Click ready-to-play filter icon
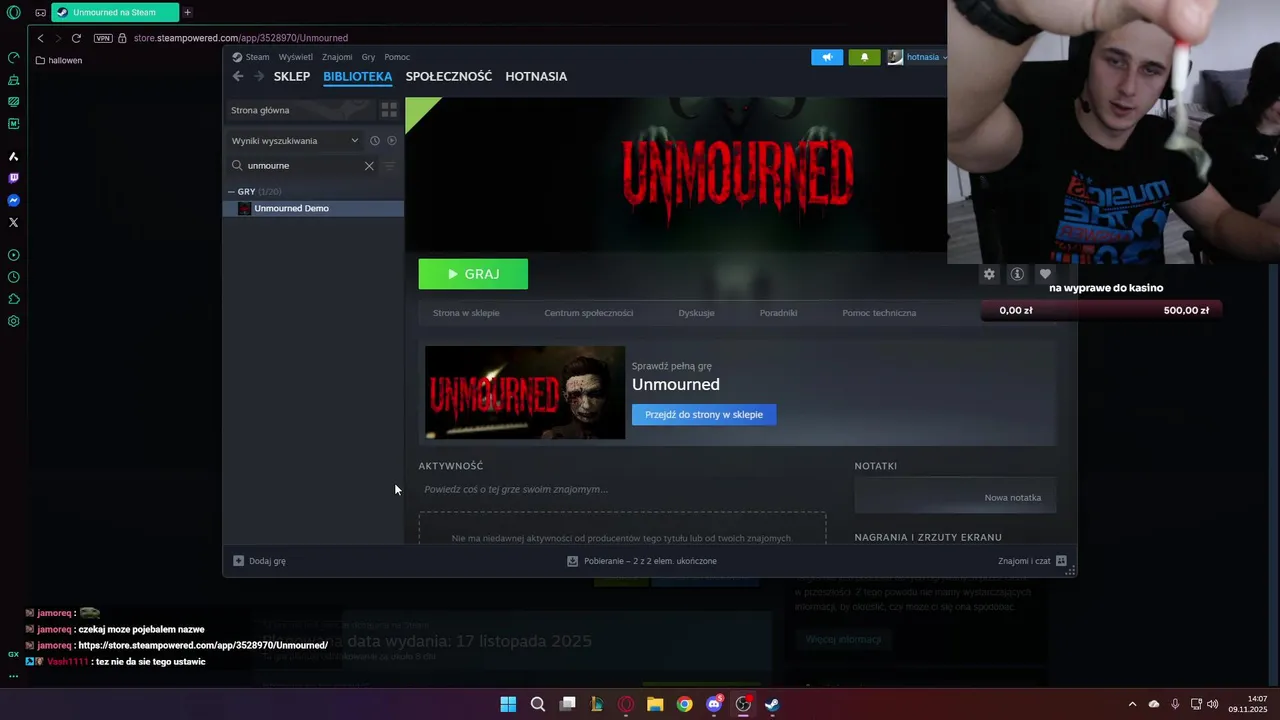 point(392,141)
